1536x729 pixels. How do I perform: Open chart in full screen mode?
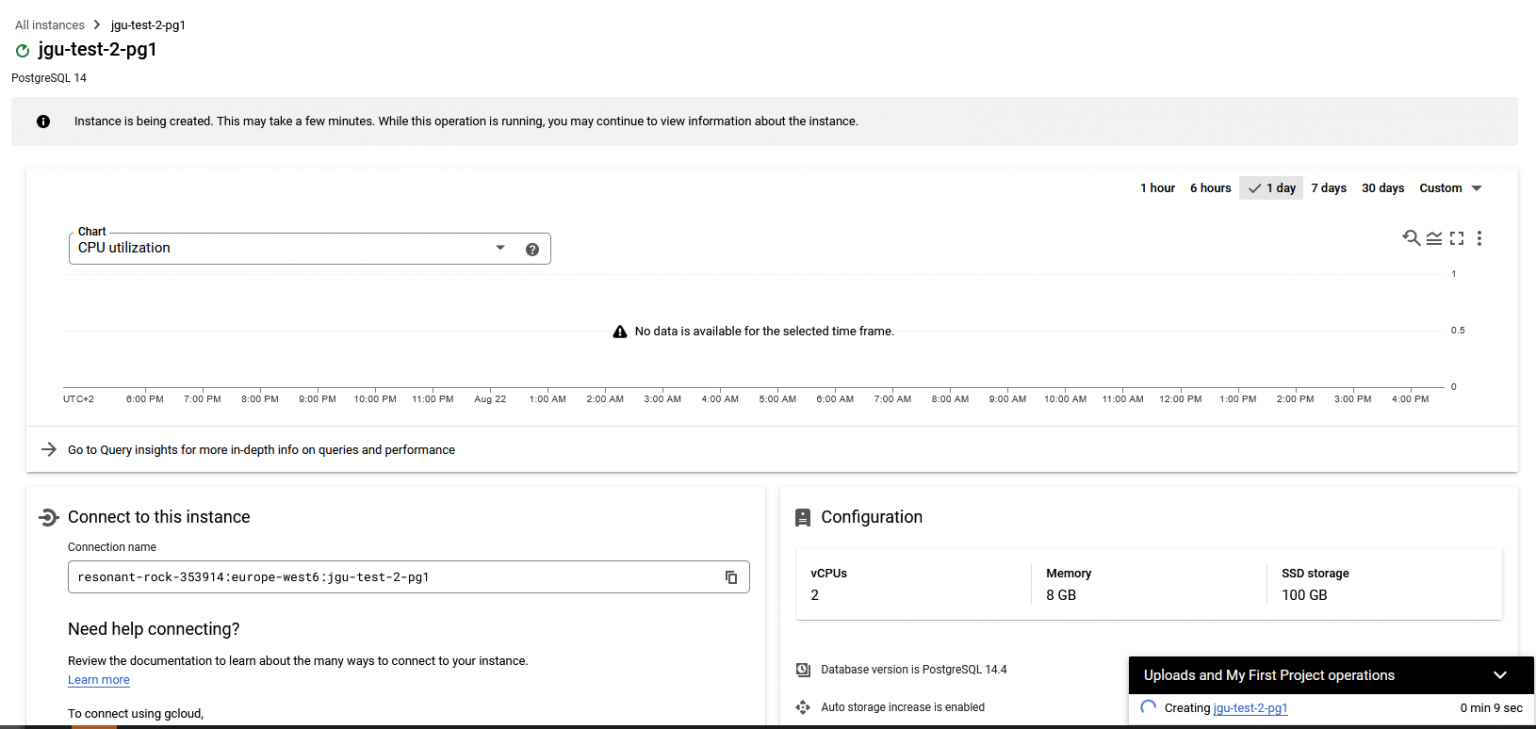pyautogui.click(x=1456, y=238)
